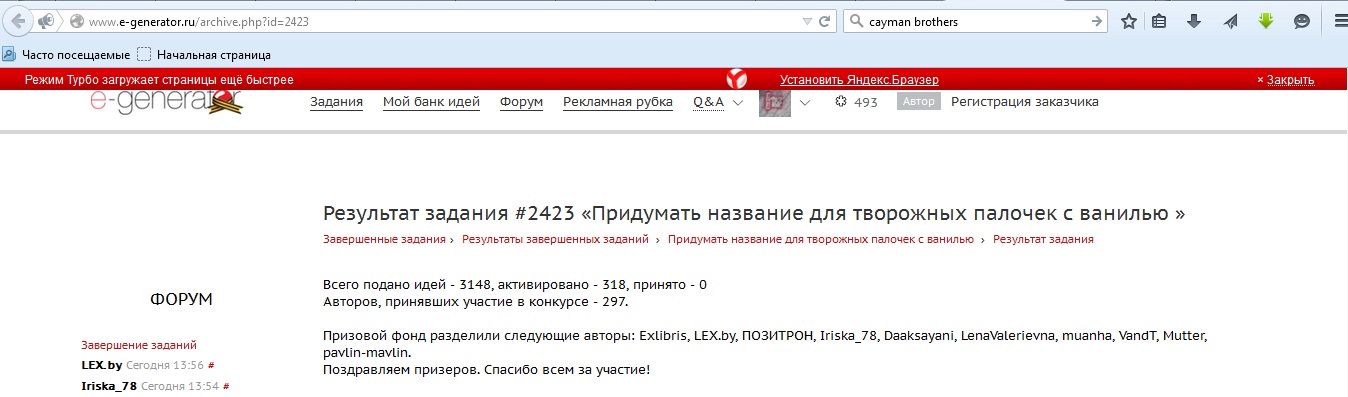Screen dimensions: 1348x397
Task: Open the URL history dropdown arrow
Action: pyautogui.click(x=808, y=21)
